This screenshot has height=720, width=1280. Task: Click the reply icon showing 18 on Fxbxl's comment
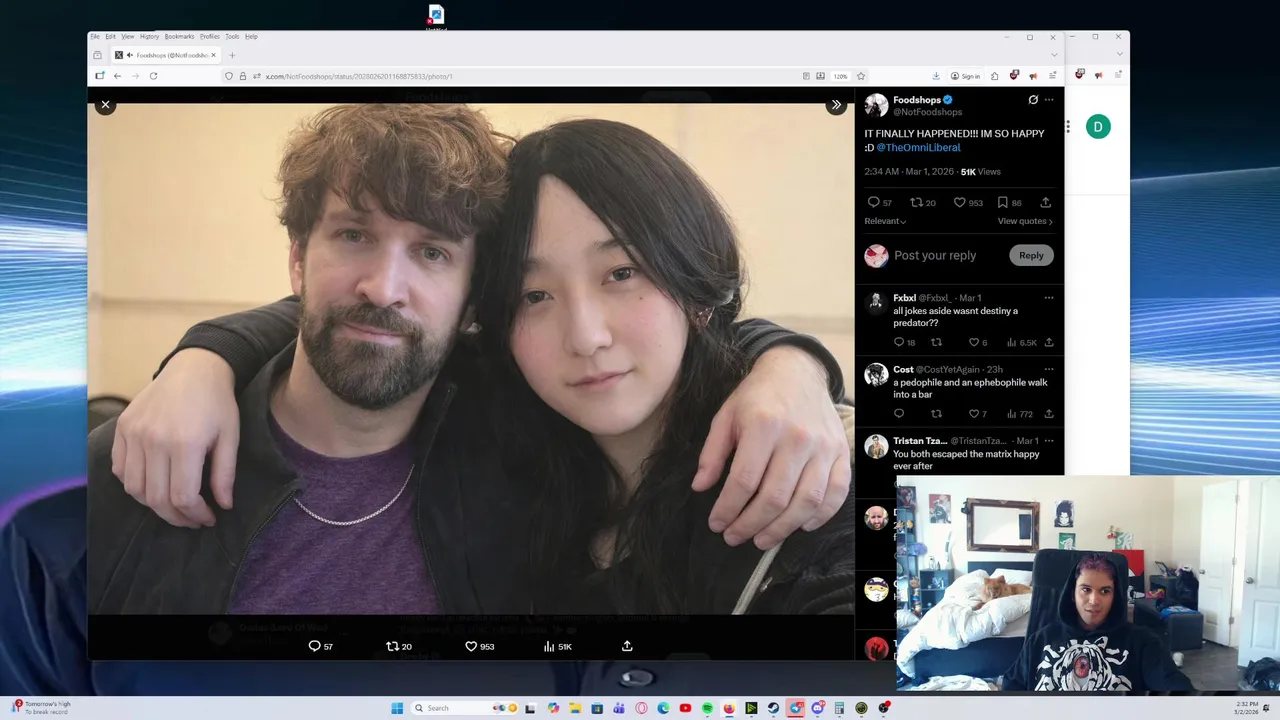pyautogui.click(x=899, y=342)
